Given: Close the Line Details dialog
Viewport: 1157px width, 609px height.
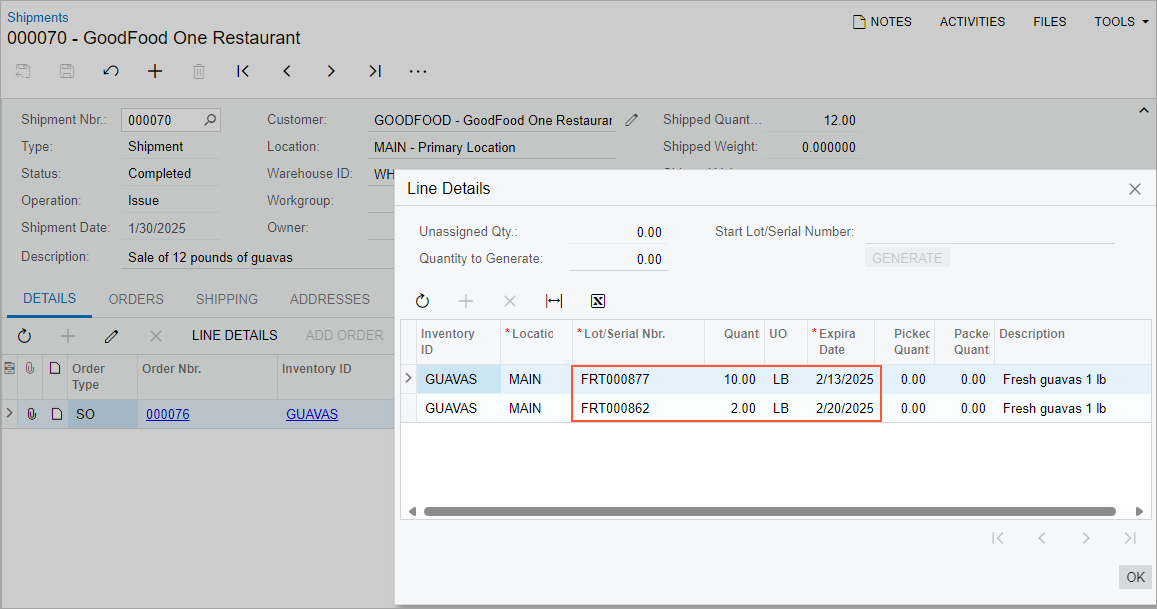Looking at the screenshot, I should click(1135, 189).
